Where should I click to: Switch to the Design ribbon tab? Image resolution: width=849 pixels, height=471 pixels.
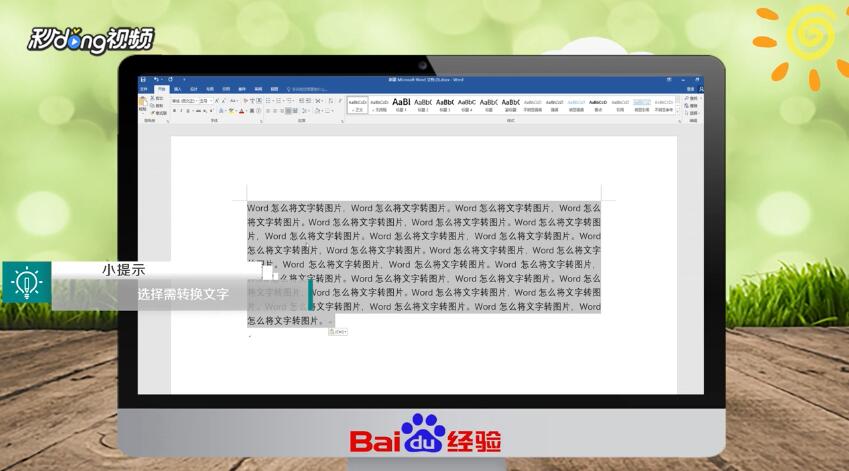tap(194, 89)
